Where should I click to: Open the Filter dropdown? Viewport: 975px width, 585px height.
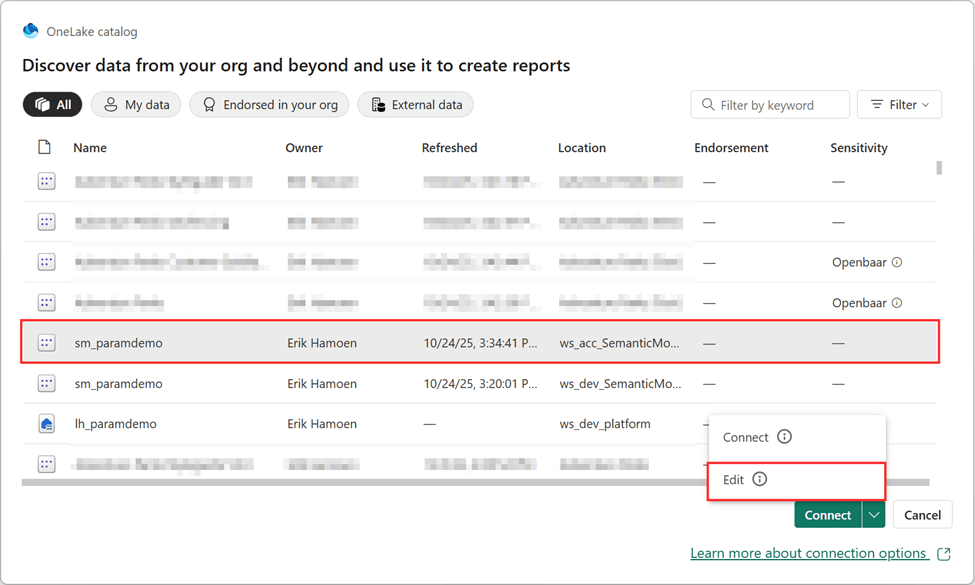899,105
